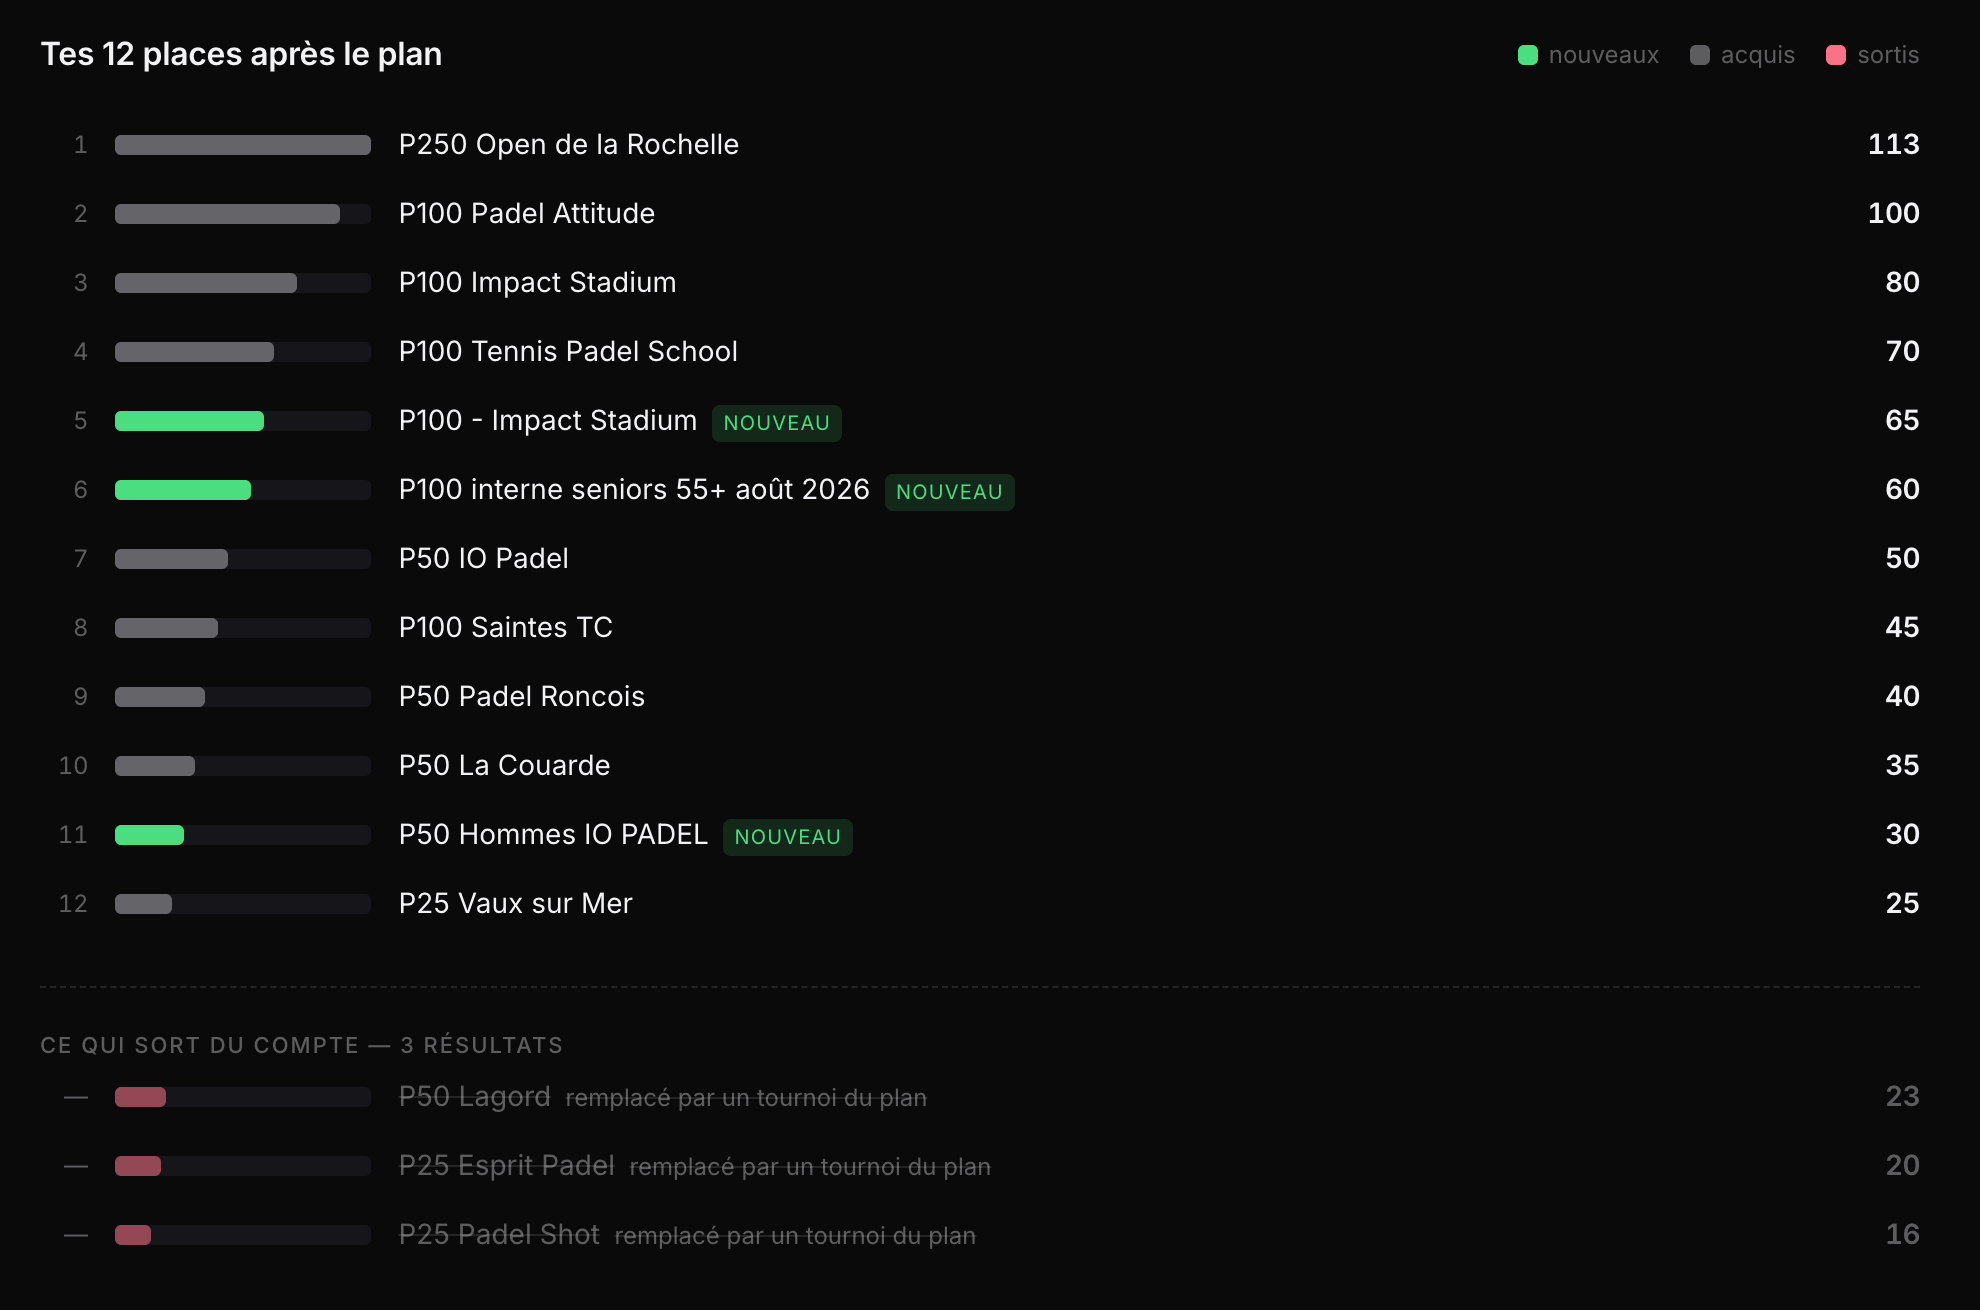Click NOUVEAU badge beside seniors 55+ août 2026
1980x1310 pixels.
click(x=949, y=491)
